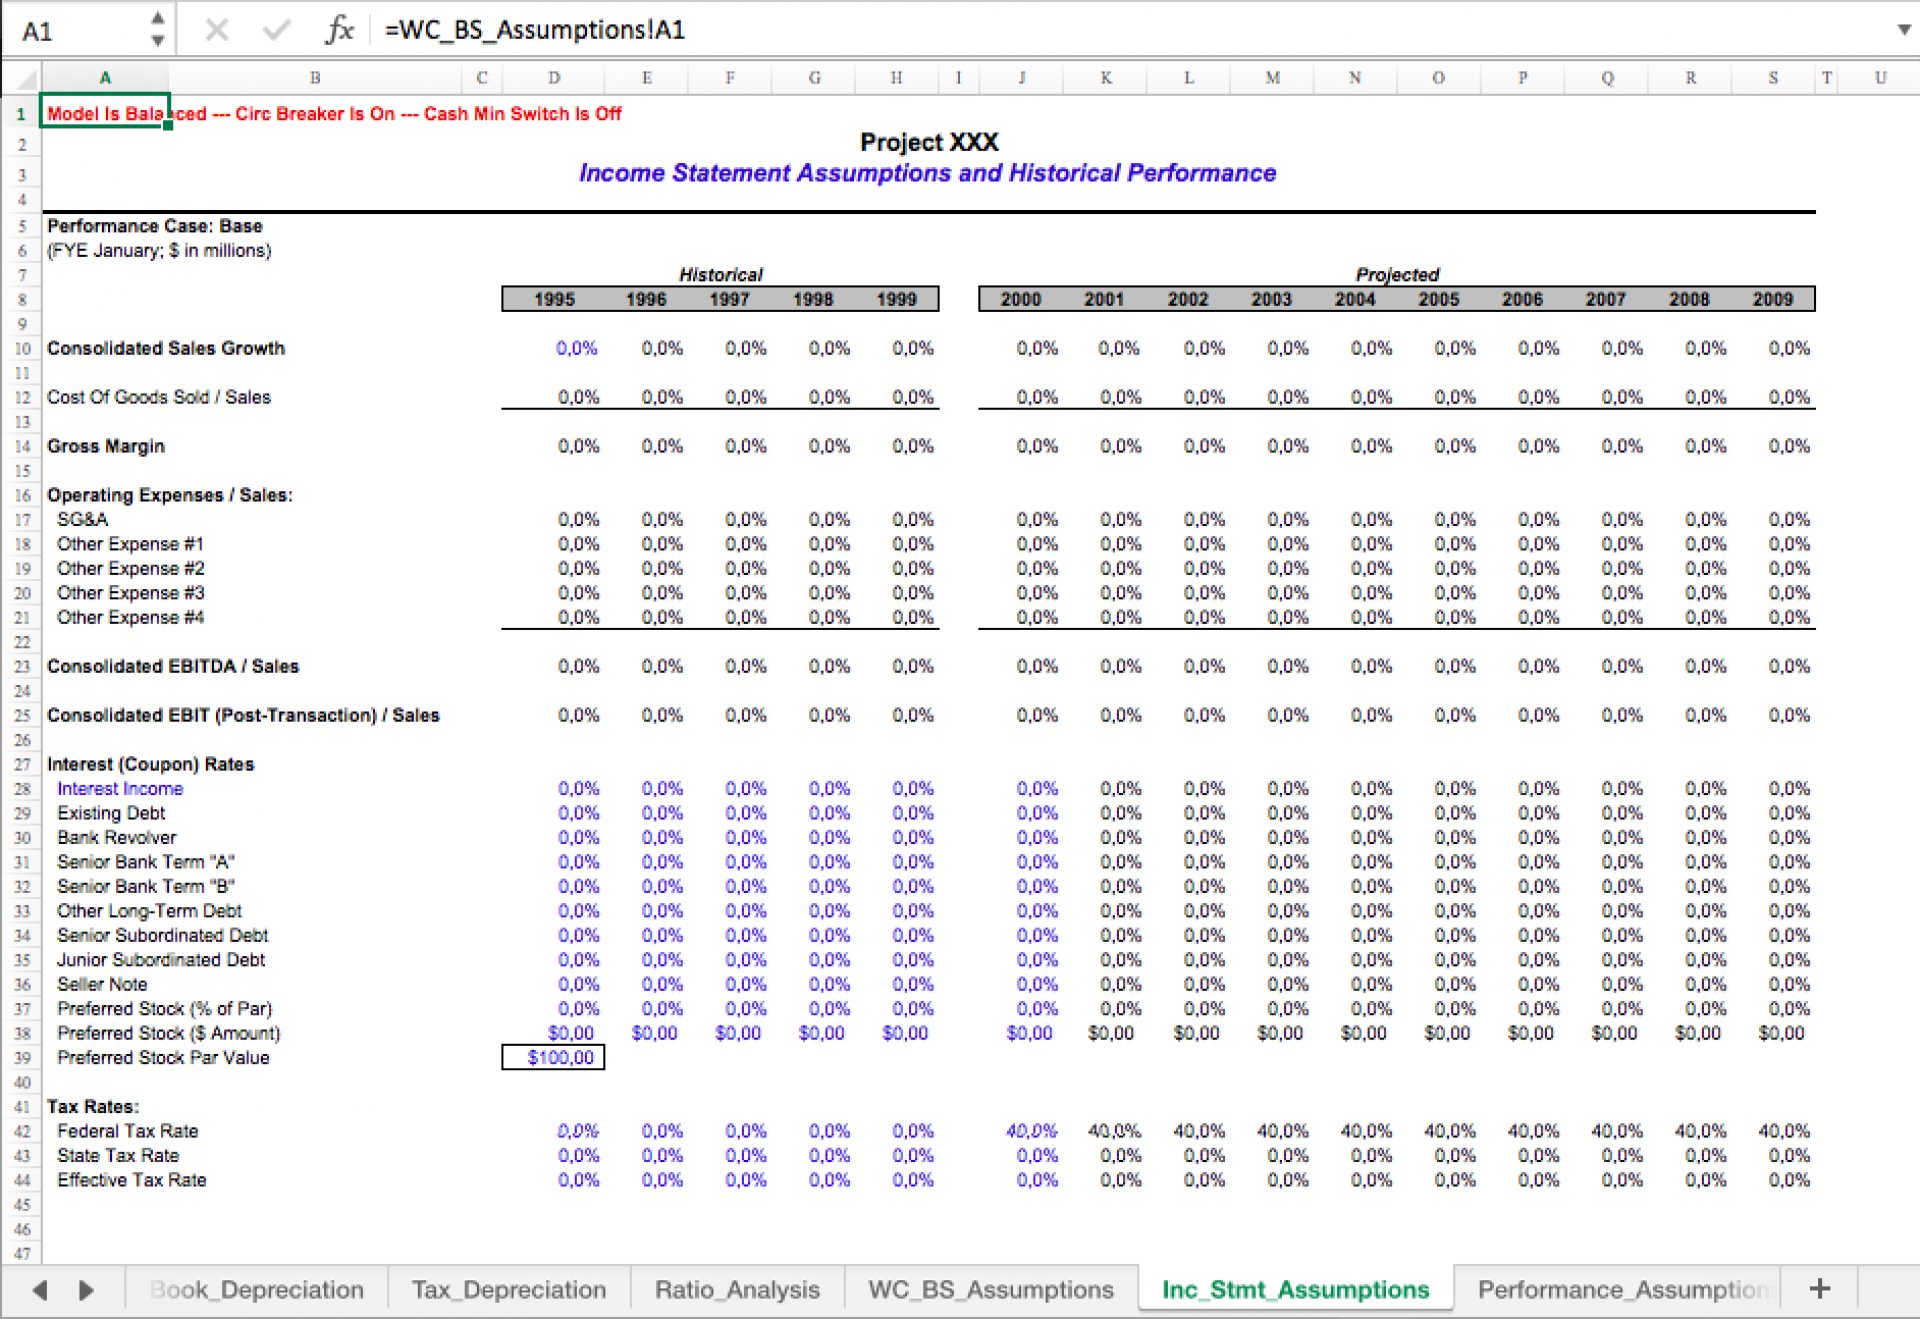Select column A header
1920x1319 pixels.
click(105, 78)
